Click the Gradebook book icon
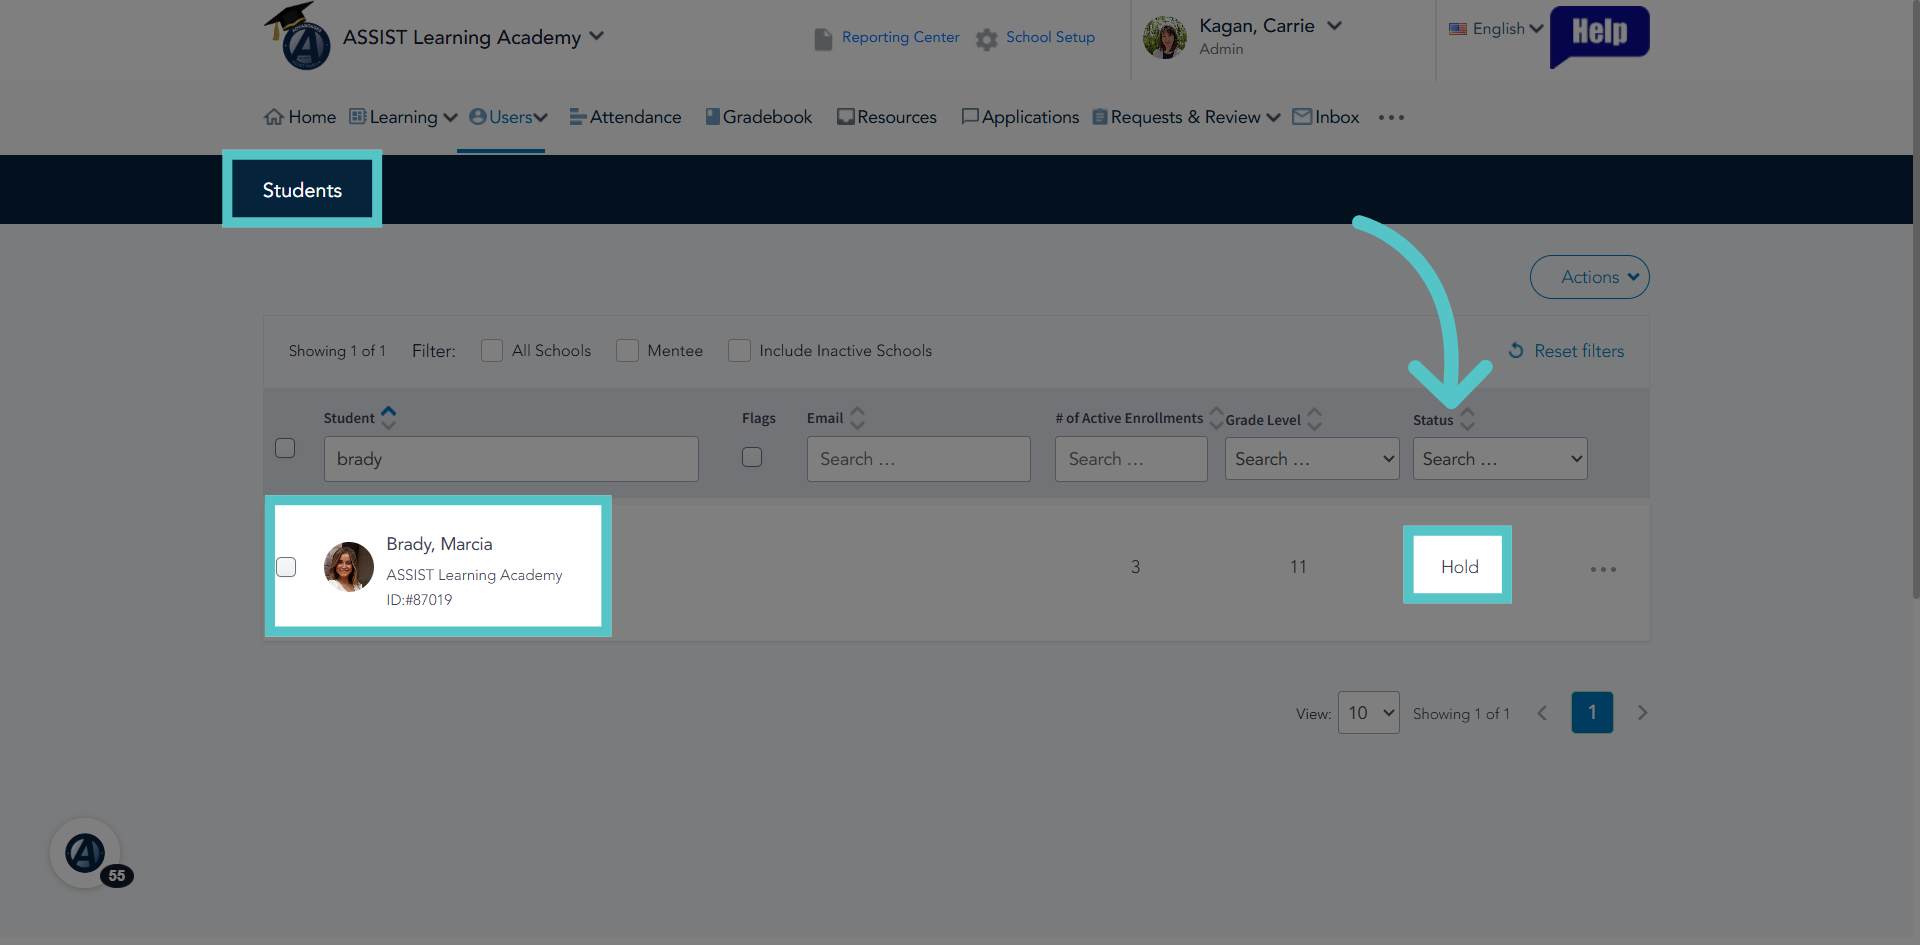The height and width of the screenshot is (945, 1920). (712, 117)
